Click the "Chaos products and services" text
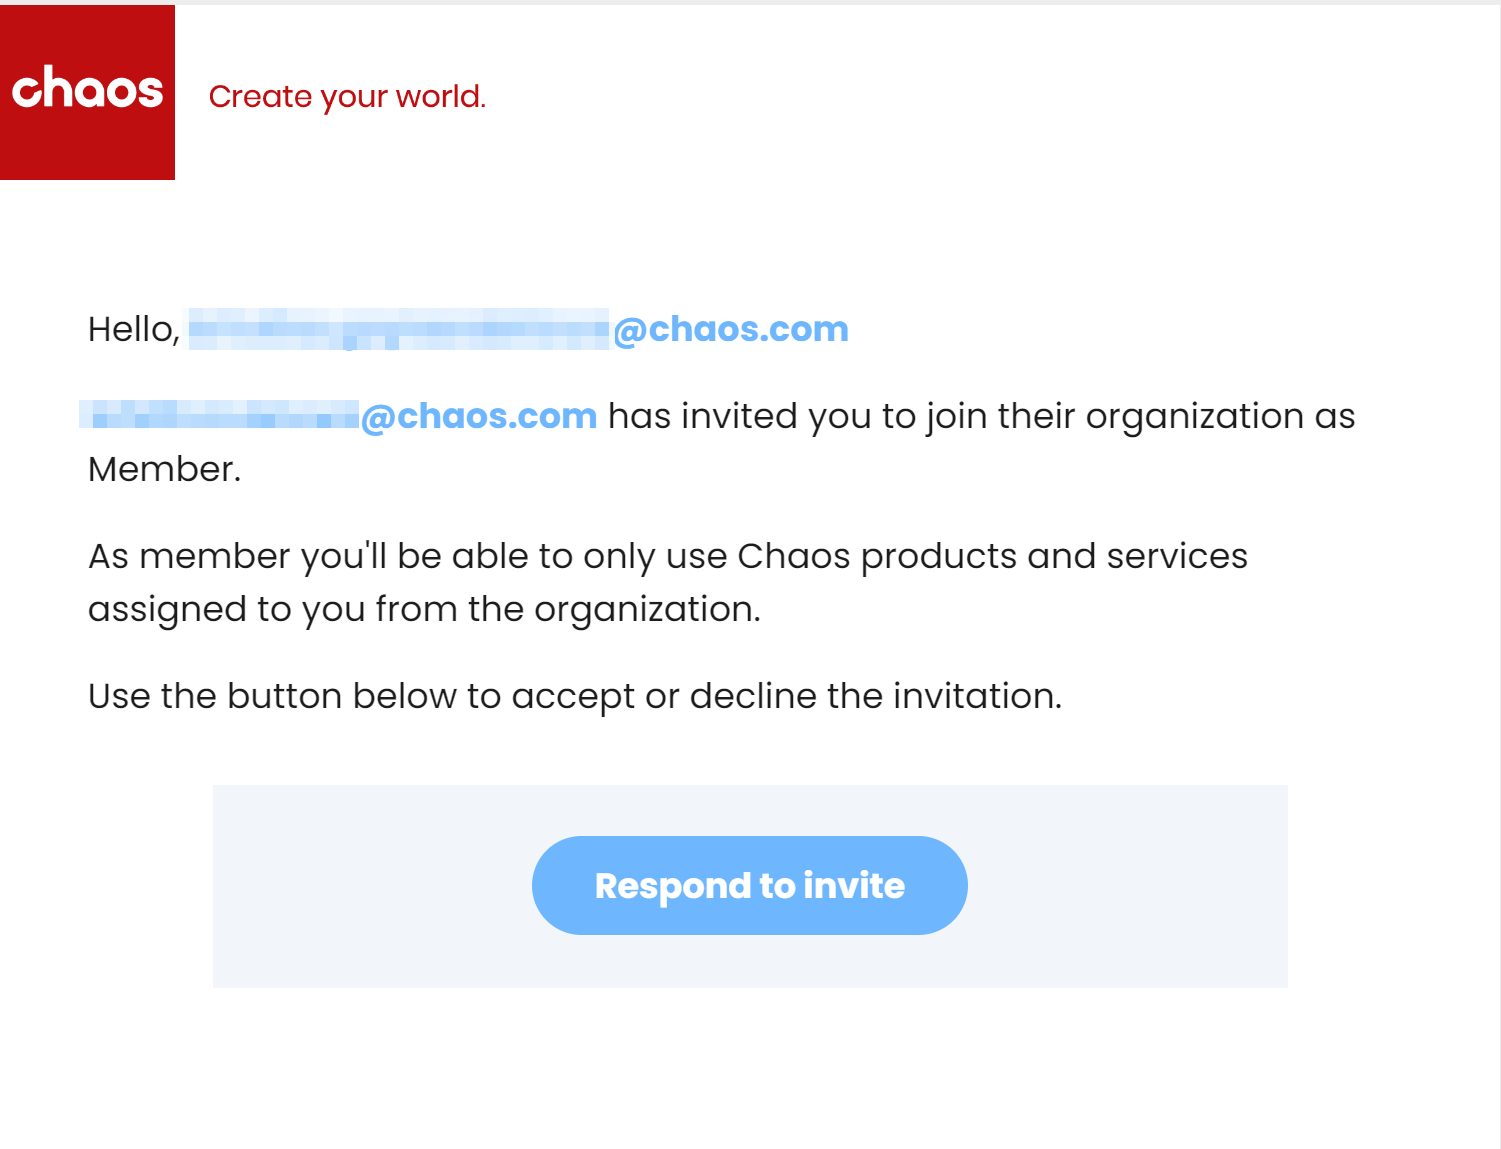The height and width of the screenshot is (1149, 1501). pyautogui.click(x=992, y=556)
